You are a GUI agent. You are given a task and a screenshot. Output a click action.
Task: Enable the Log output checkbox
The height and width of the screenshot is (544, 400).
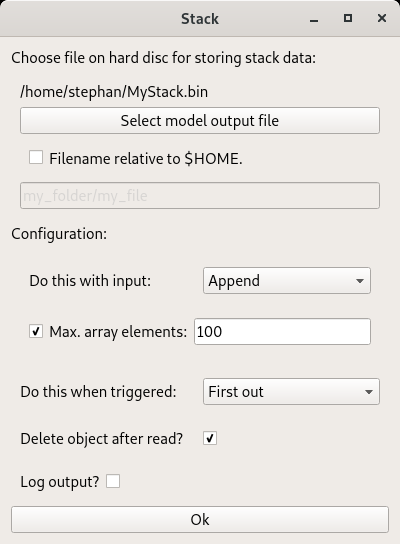tap(113, 481)
